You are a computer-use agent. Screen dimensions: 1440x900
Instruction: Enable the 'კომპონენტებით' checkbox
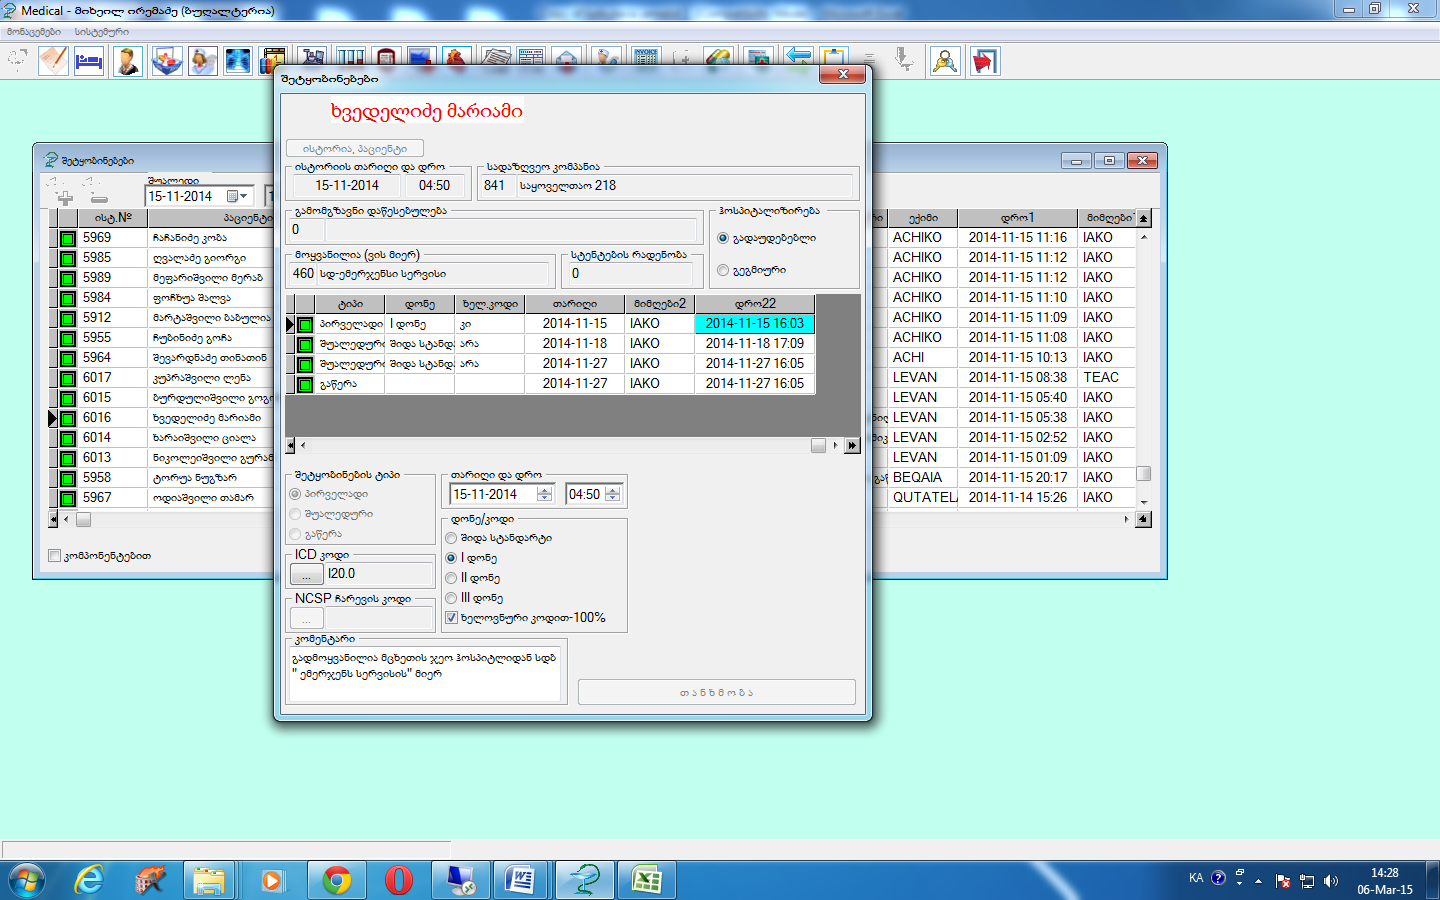55,556
